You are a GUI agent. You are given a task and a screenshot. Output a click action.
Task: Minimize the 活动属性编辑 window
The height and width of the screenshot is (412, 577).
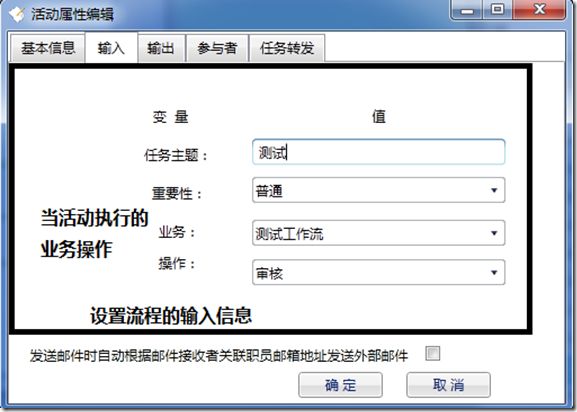pyautogui.click(x=467, y=10)
